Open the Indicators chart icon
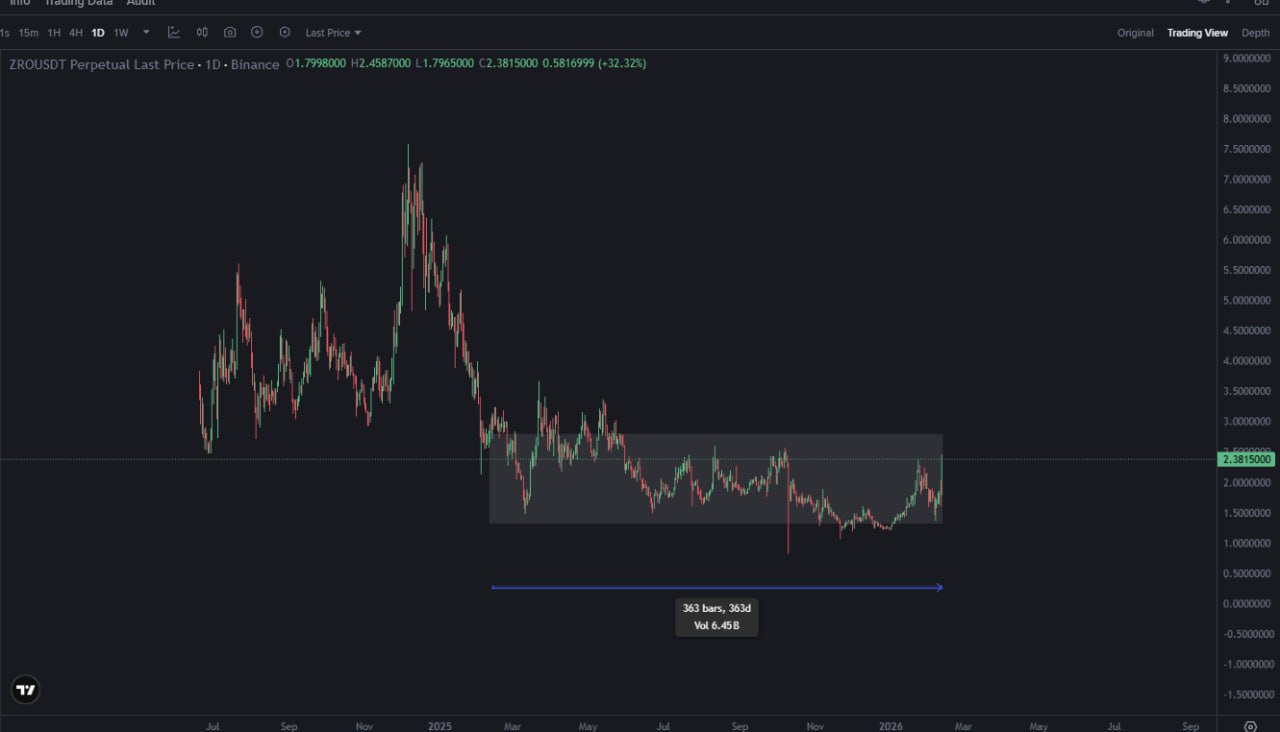 (173, 32)
